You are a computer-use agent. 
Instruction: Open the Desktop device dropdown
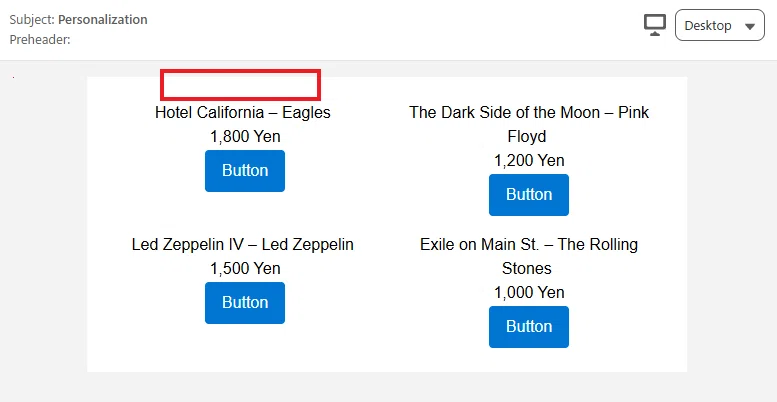click(x=720, y=25)
